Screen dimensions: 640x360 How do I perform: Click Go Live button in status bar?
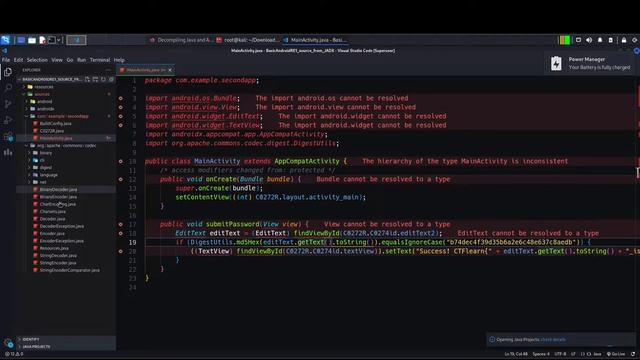[616, 354]
